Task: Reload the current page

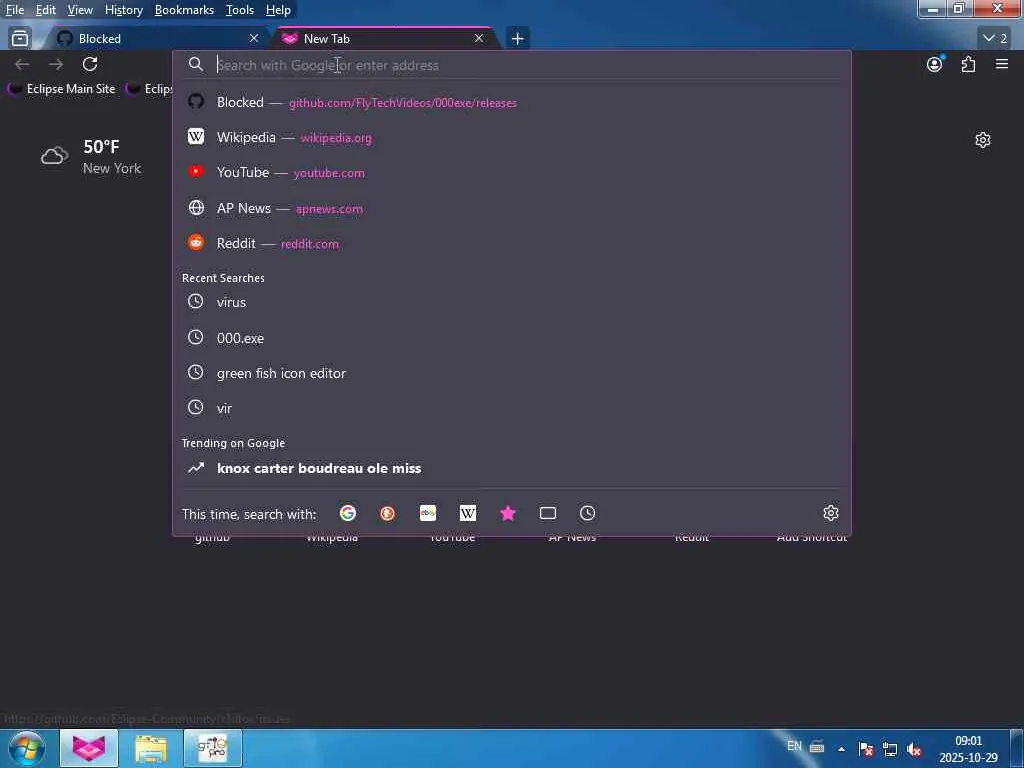Action: (90, 64)
